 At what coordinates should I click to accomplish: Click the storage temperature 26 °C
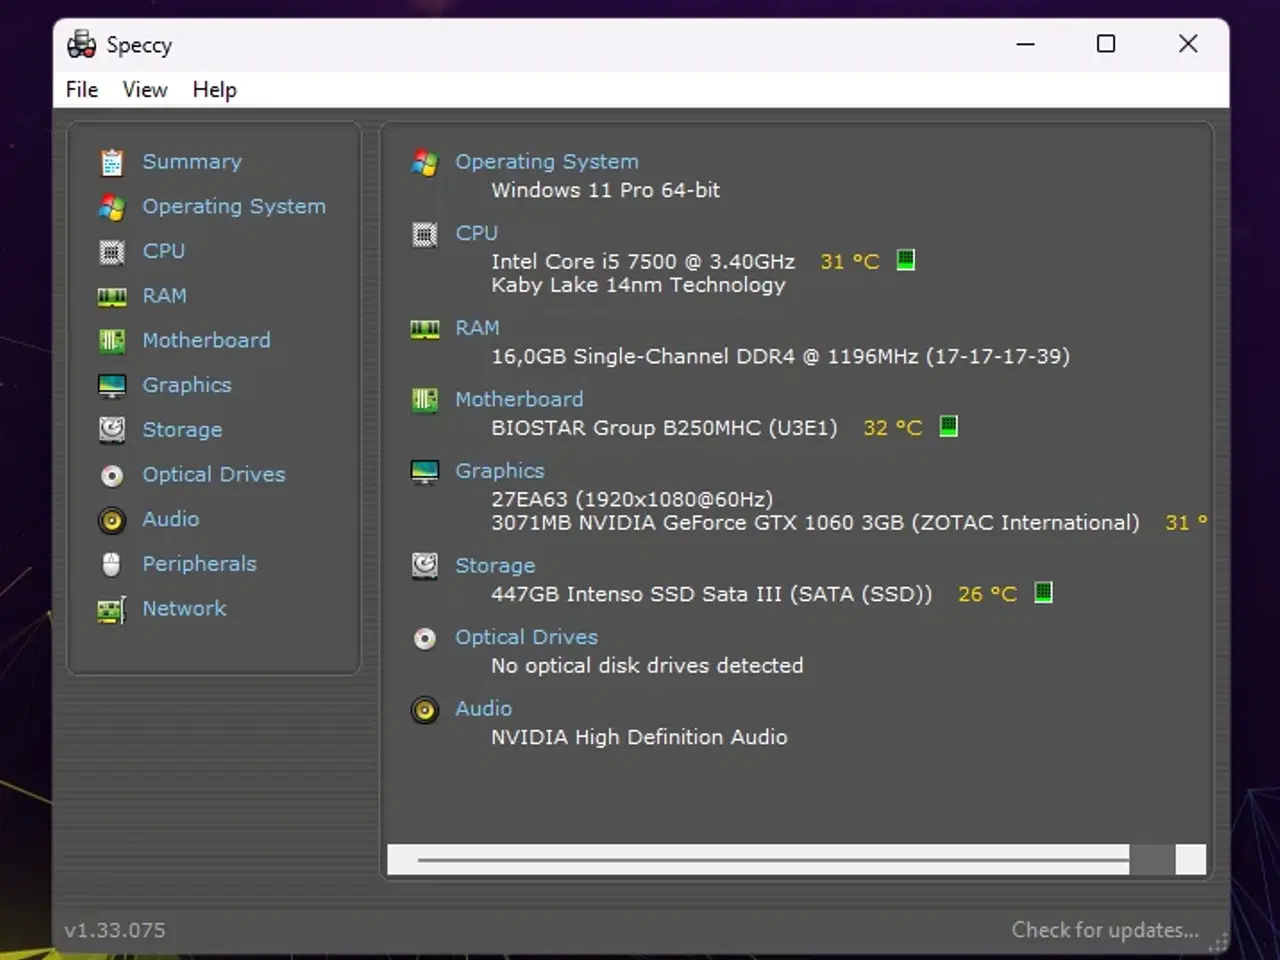click(987, 594)
